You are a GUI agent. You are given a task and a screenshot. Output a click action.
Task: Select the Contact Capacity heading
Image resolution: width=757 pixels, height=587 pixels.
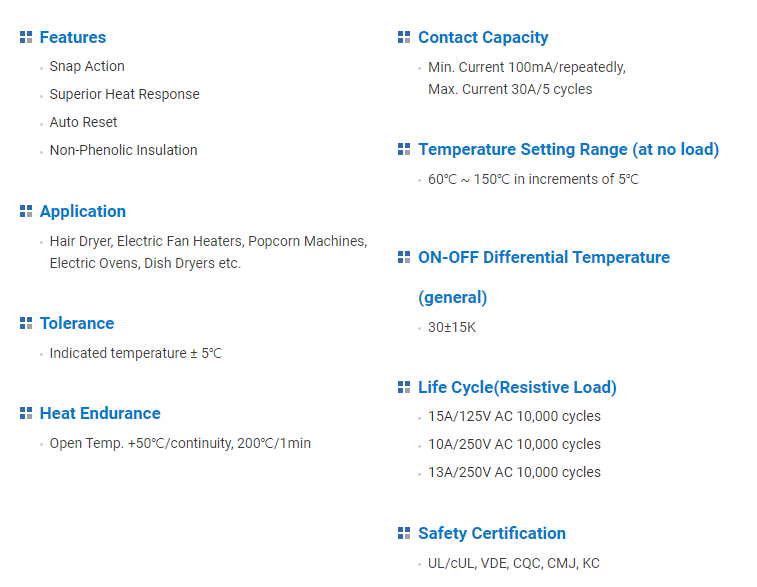(483, 37)
